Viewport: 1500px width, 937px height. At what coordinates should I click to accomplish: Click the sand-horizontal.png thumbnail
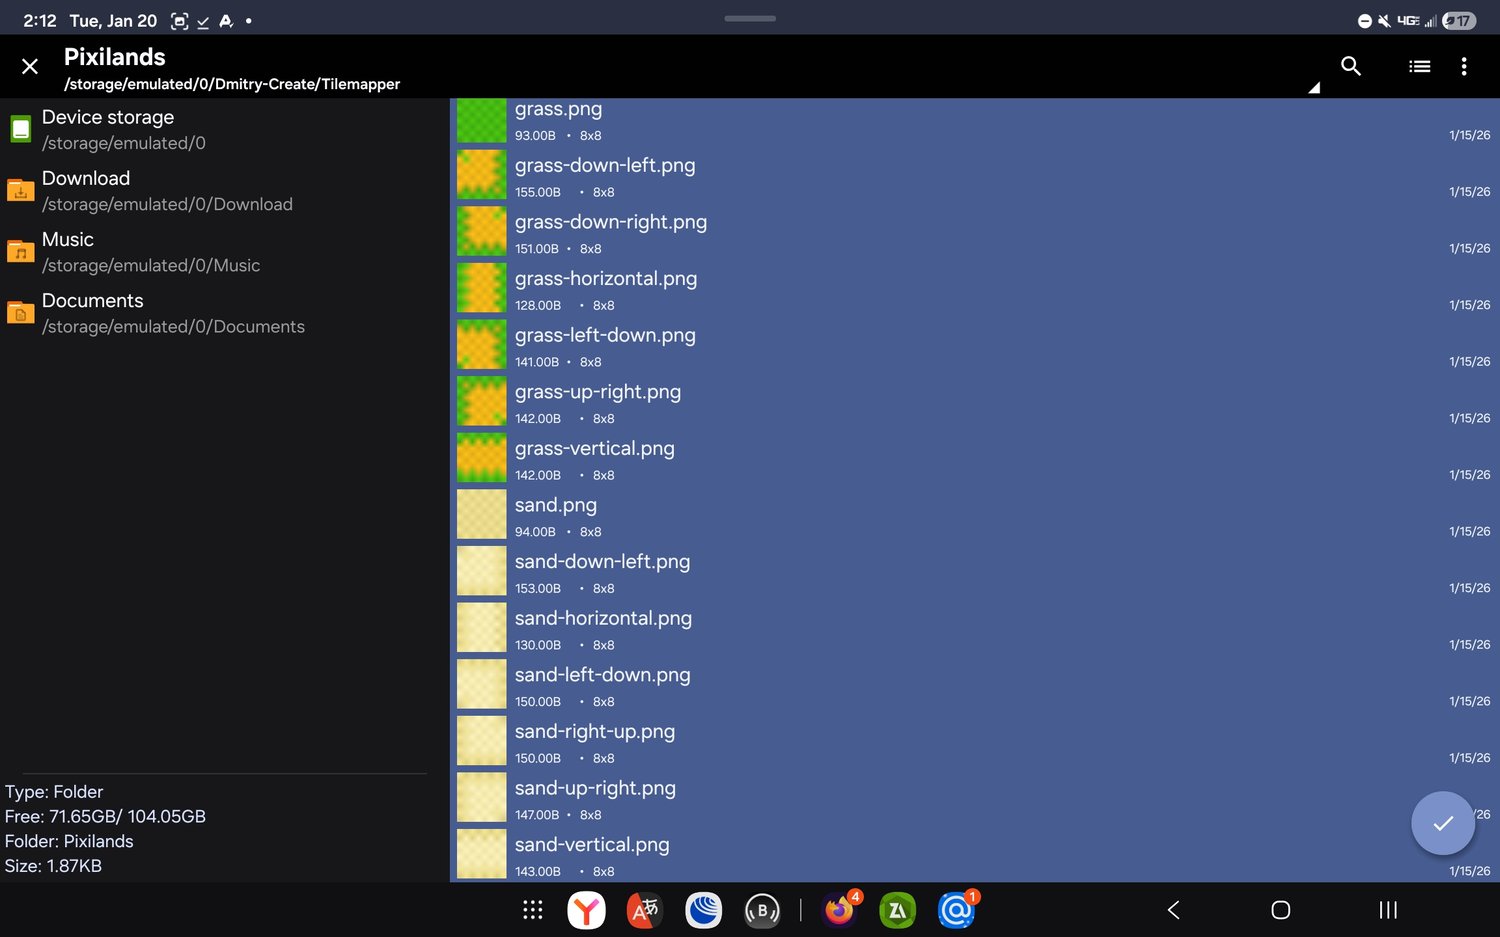coord(482,628)
